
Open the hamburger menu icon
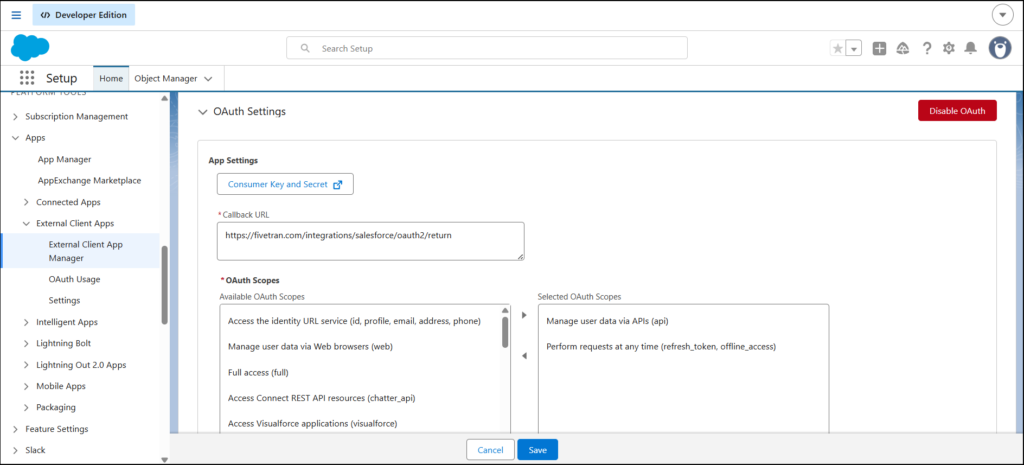[x=16, y=15]
